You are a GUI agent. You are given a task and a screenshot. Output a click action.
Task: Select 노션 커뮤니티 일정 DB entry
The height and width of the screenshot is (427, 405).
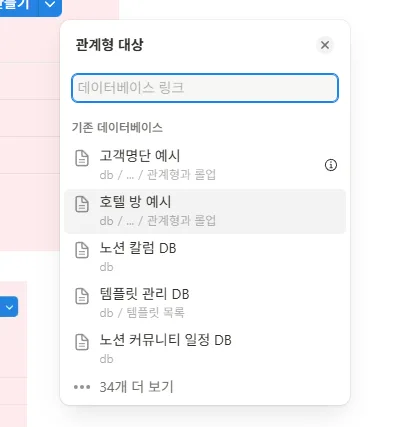point(205,349)
